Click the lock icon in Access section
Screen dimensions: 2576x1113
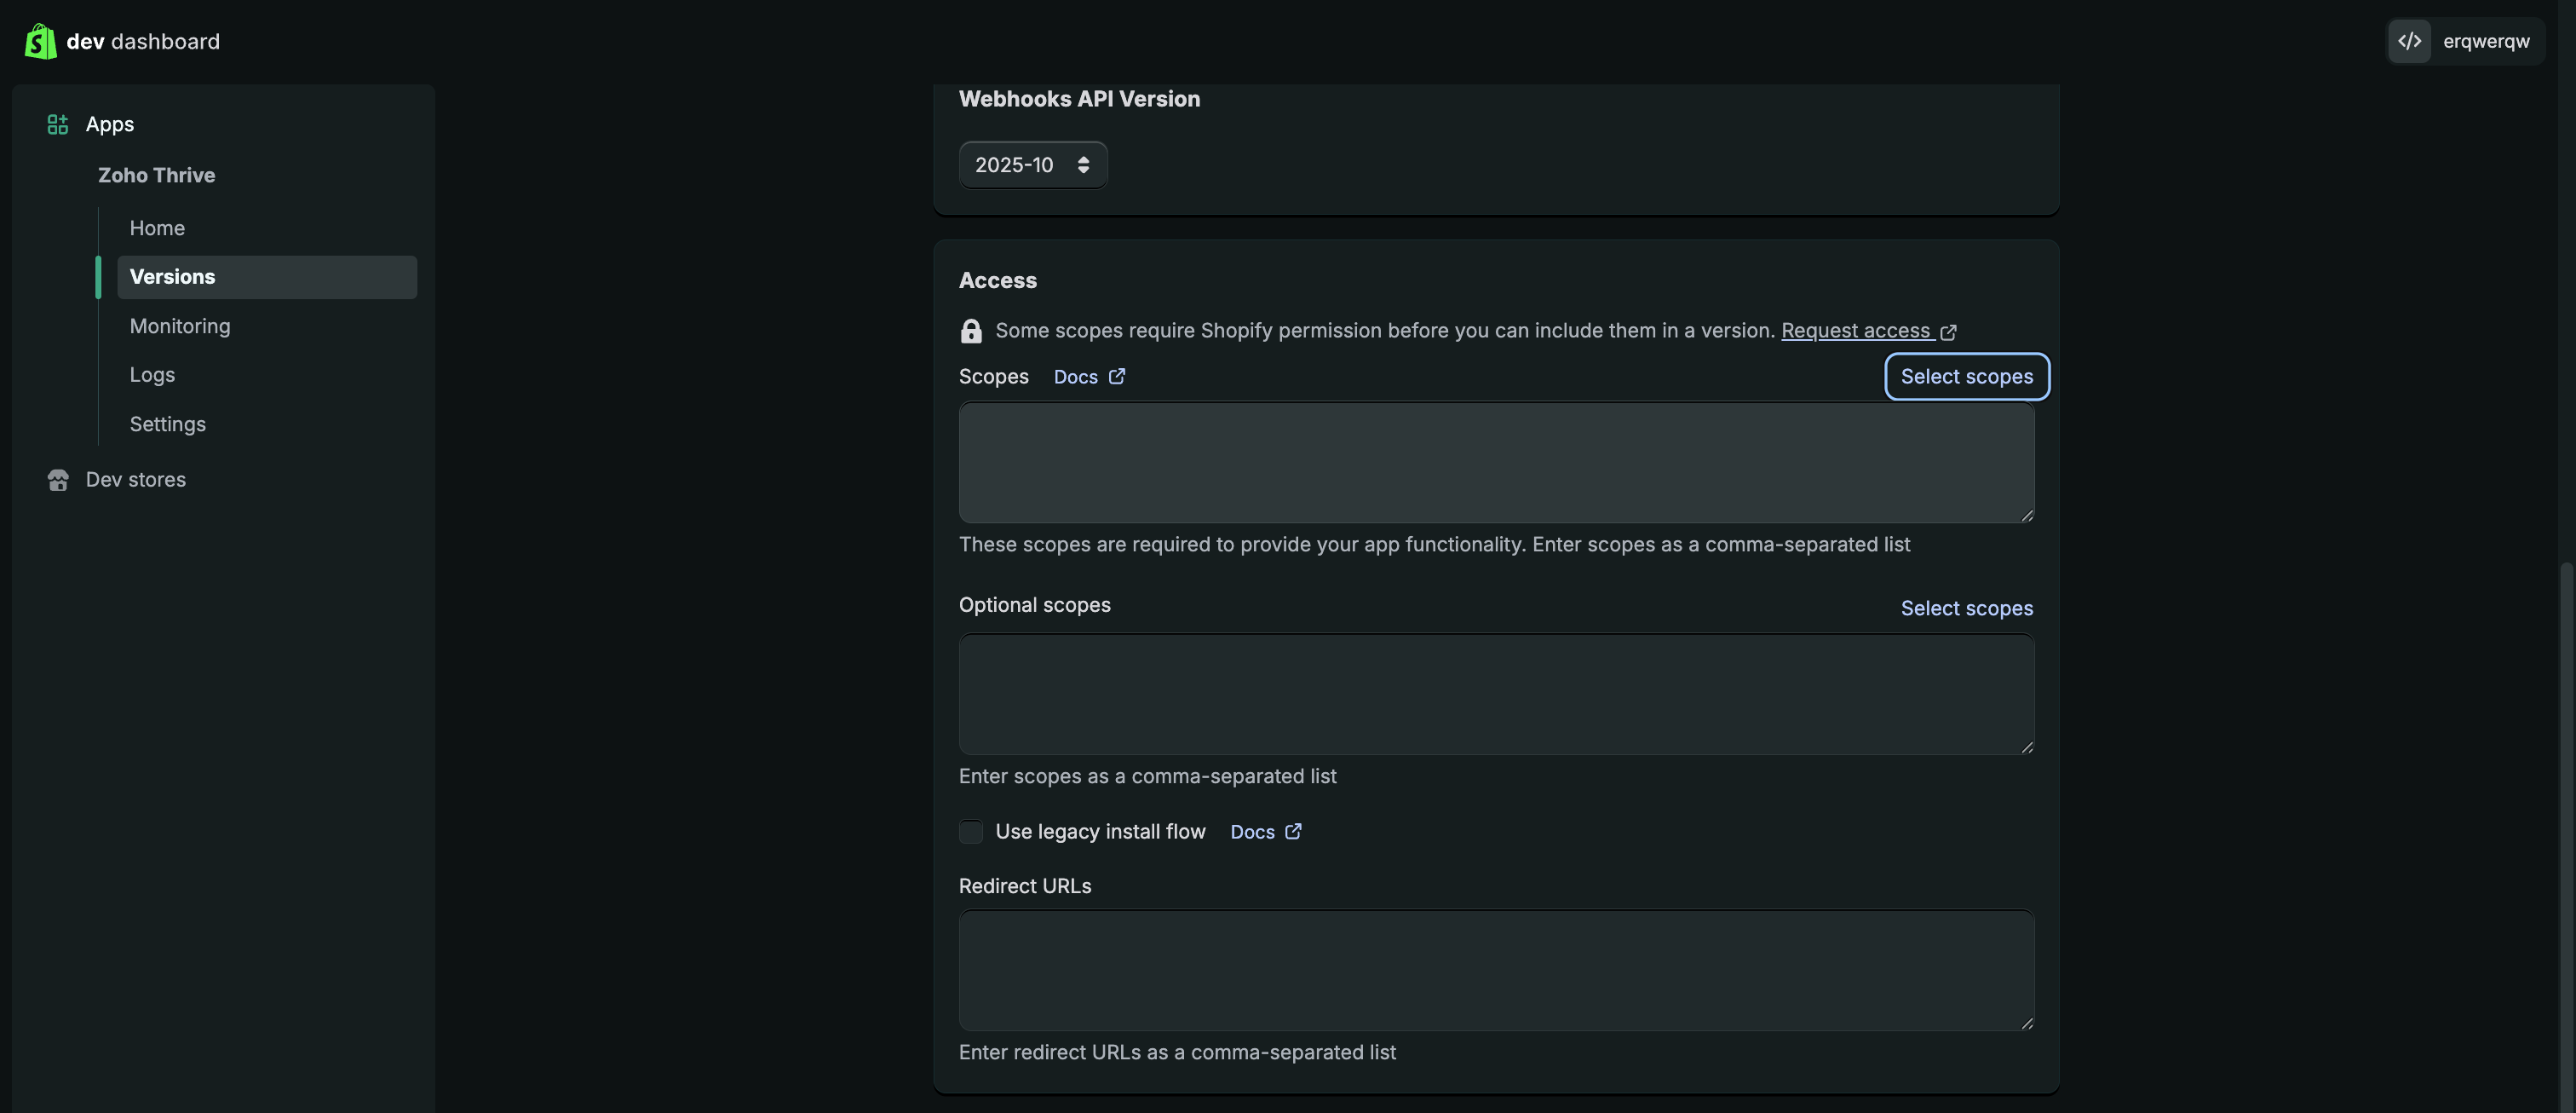pos(970,331)
